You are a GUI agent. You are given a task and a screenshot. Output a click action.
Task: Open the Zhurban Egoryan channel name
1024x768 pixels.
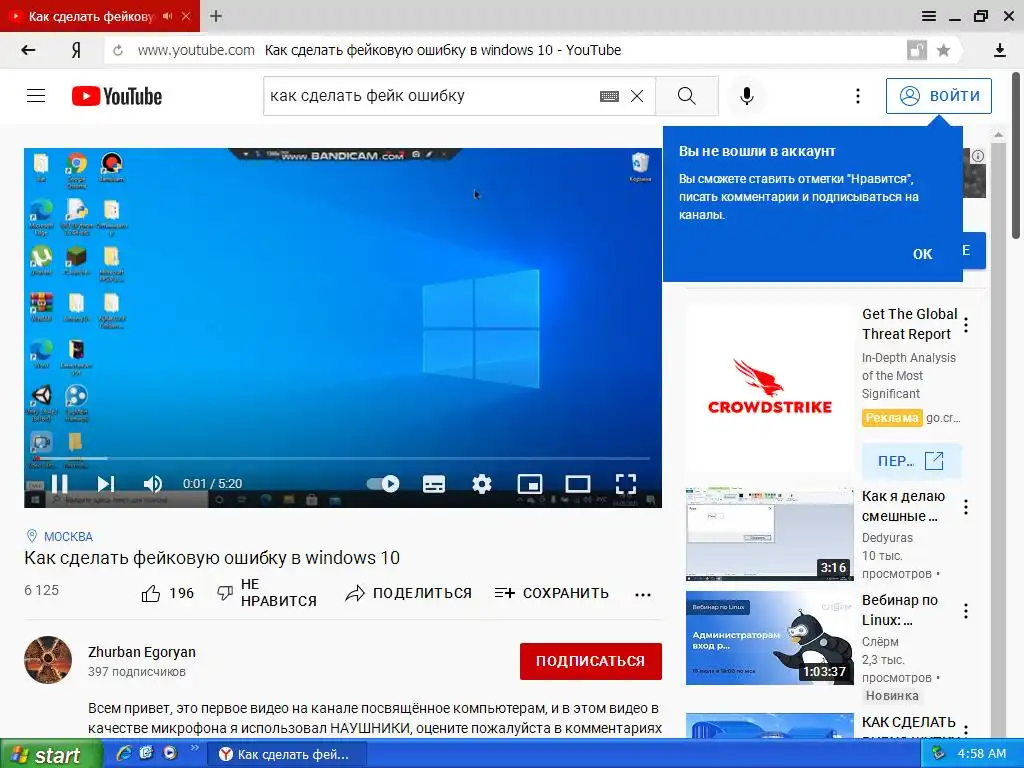(x=142, y=652)
